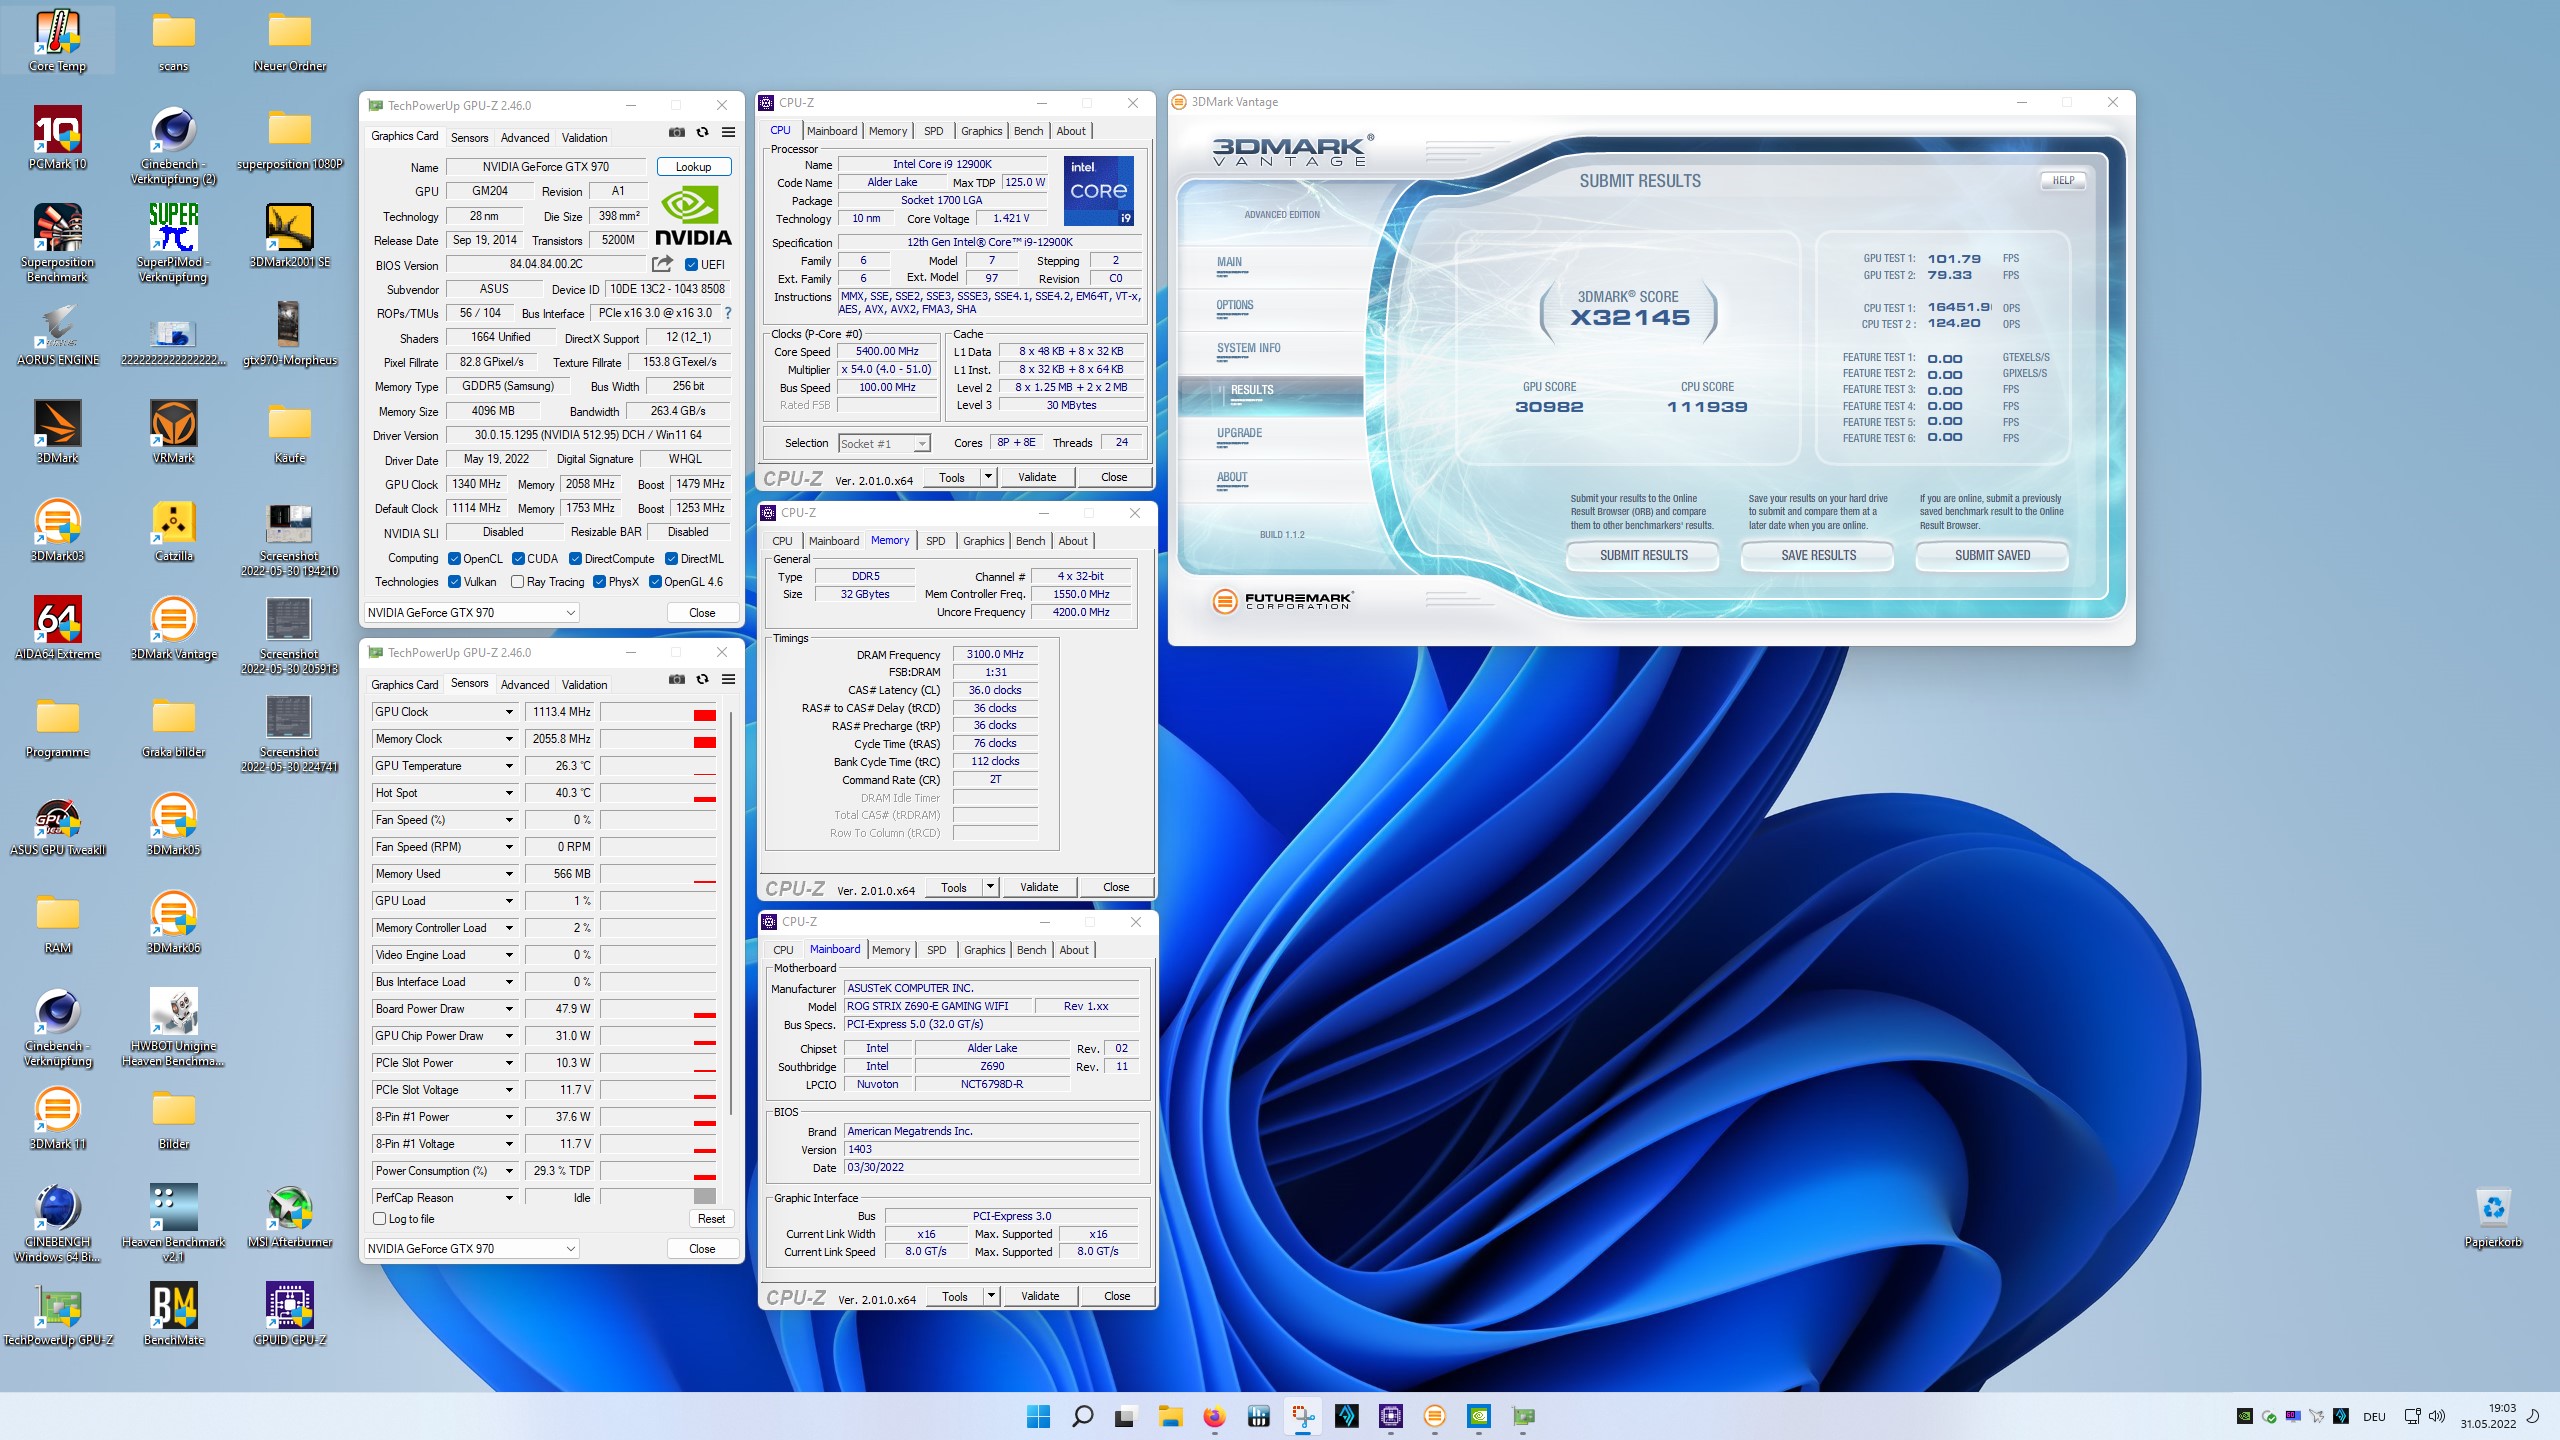This screenshot has width=2560, height=1440.
Task: Expand the GPU Clock sensor dropdown
Action: [508, 712]
